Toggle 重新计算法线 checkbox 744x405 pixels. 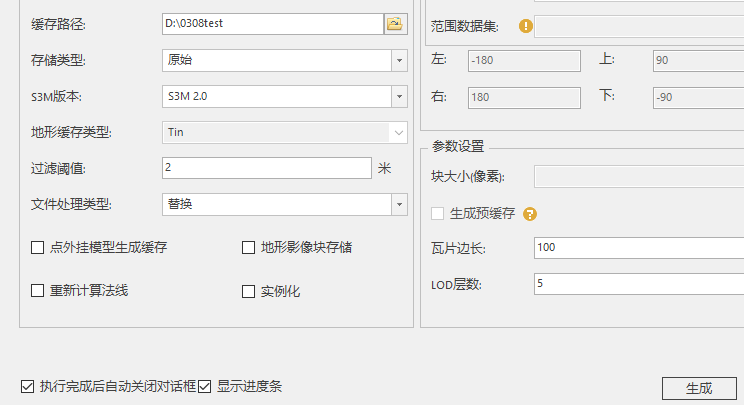[37, 291]
